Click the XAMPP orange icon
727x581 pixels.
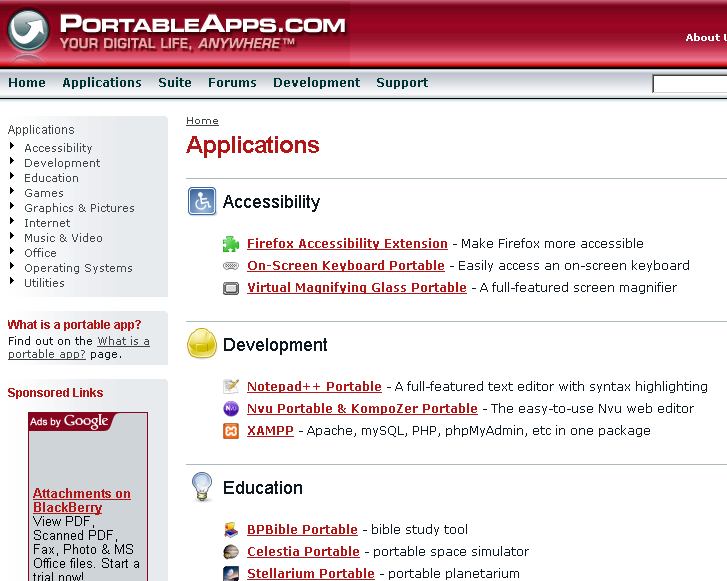point(231,431)
